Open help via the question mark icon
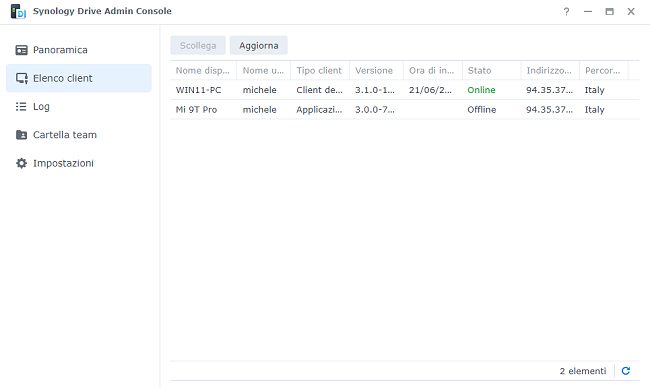The image size is (650, 387). (x=566, y=11)
